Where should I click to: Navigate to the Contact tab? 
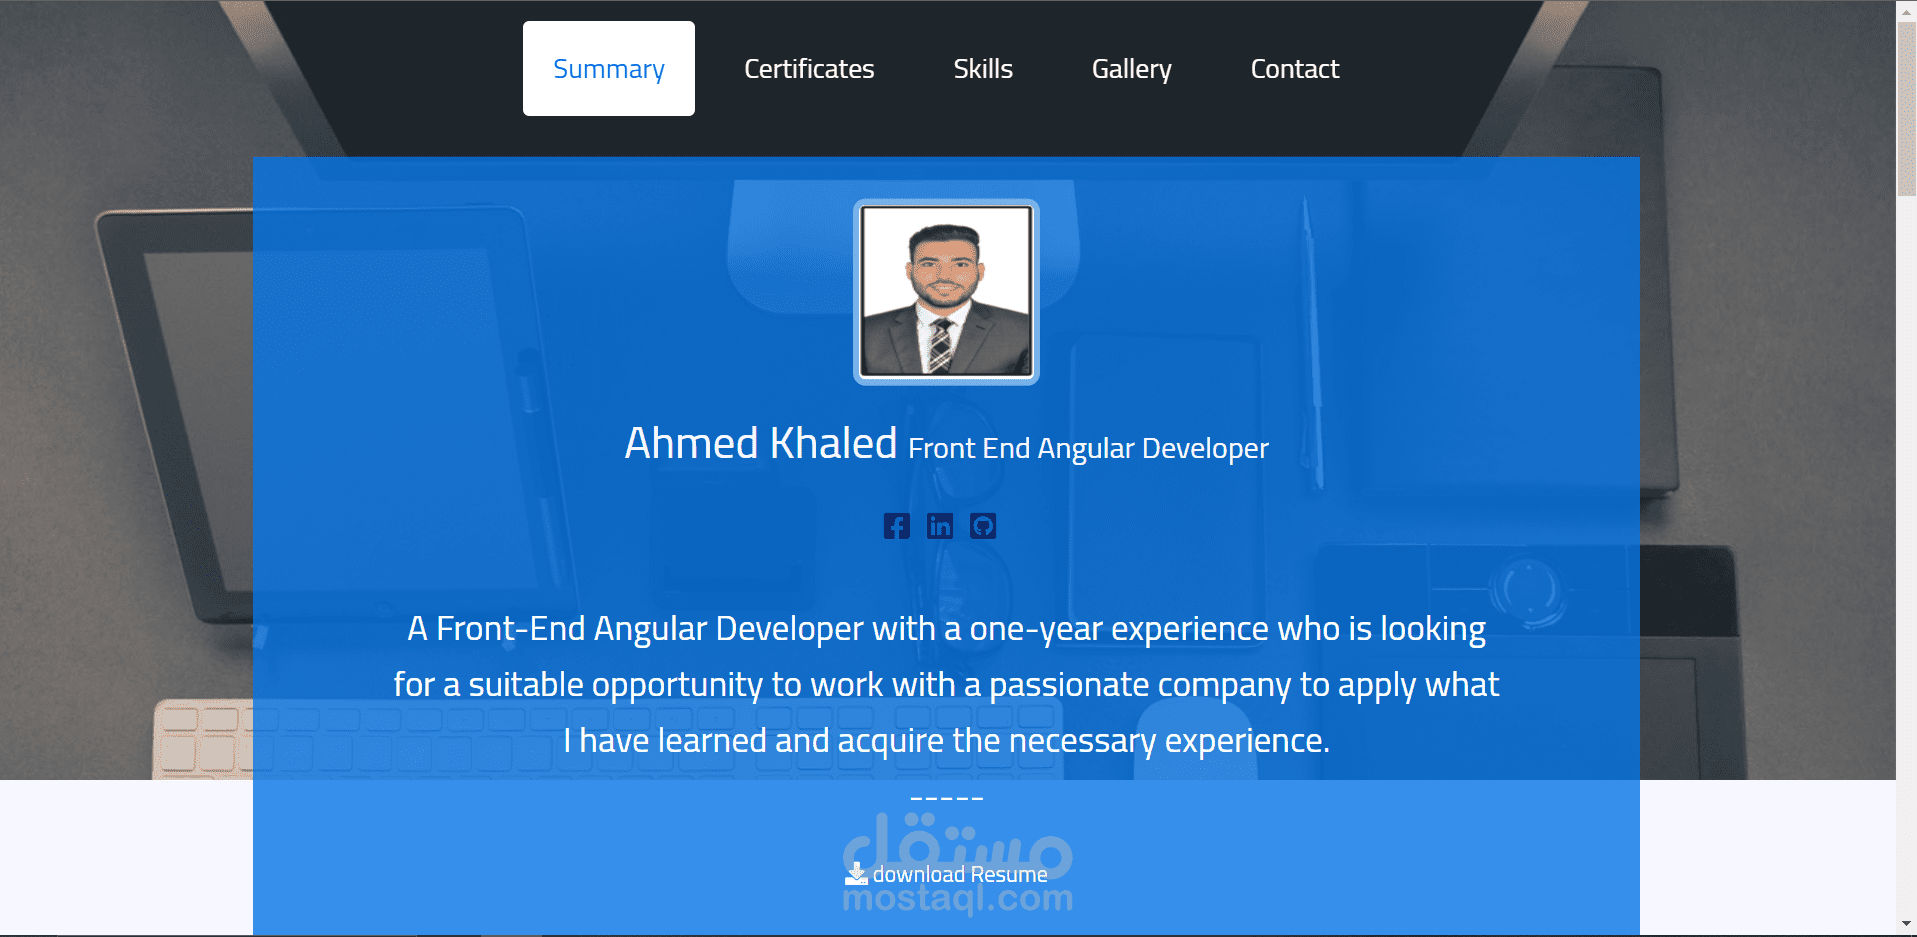pyautogui.click(x=1295, y=69)
